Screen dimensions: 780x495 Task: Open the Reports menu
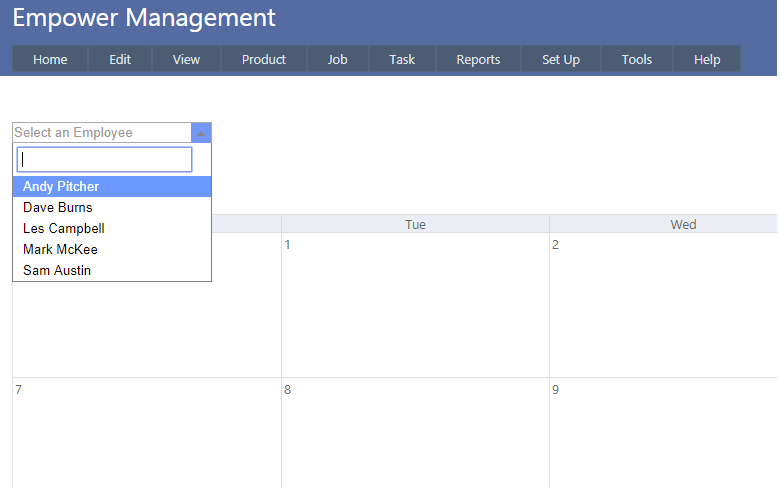click(x=478, y=60)
